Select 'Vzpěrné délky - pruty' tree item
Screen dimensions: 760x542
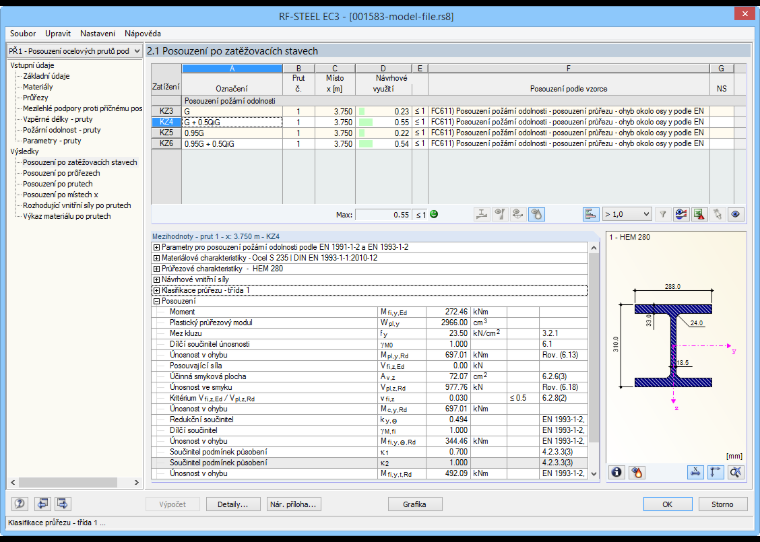(x=58, y=119)
